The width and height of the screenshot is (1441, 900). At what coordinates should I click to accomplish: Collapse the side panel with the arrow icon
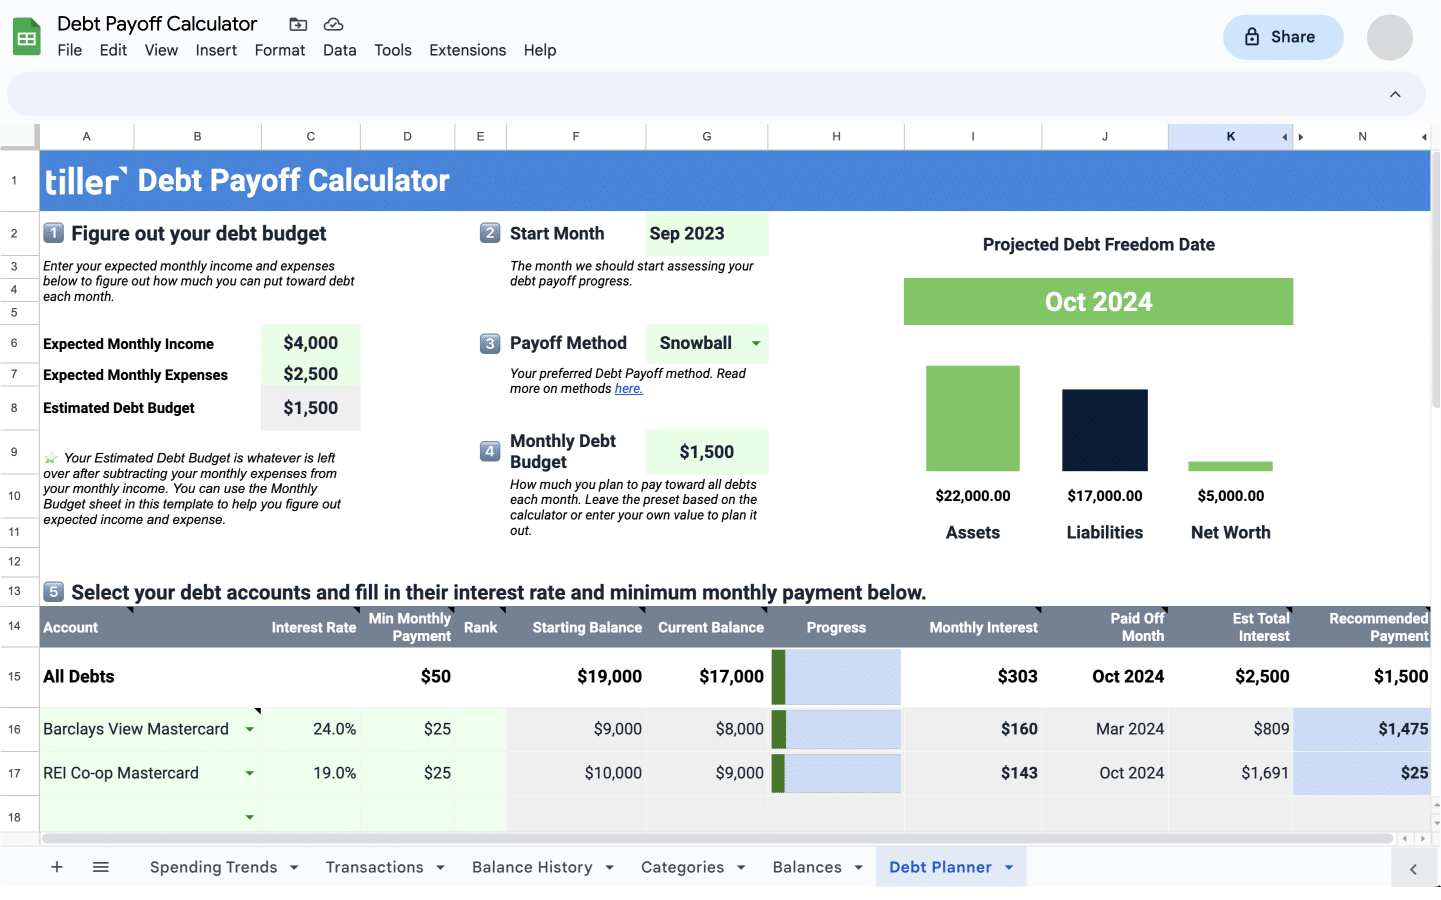coord(1412,868)
